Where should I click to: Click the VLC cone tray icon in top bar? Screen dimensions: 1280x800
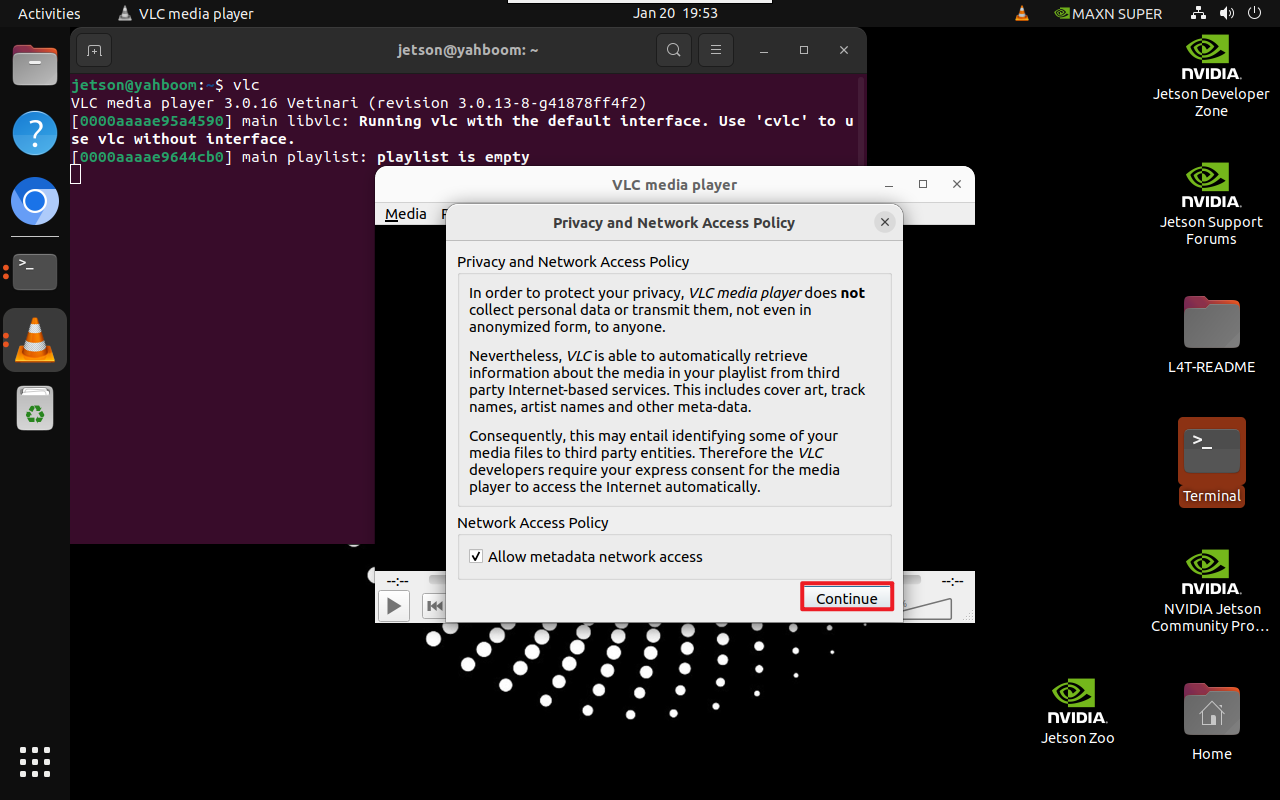point(1022,14)
